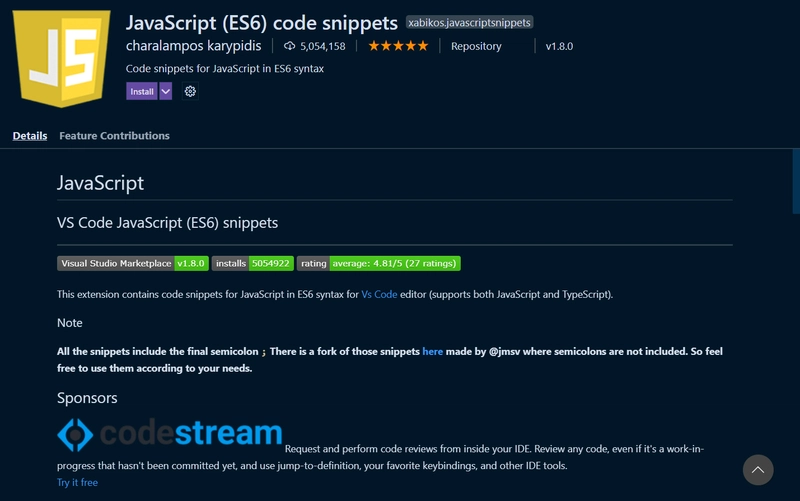Click the Visual Studio Marketplace v1.8.0 badge
800x501 pixels.
133,263
